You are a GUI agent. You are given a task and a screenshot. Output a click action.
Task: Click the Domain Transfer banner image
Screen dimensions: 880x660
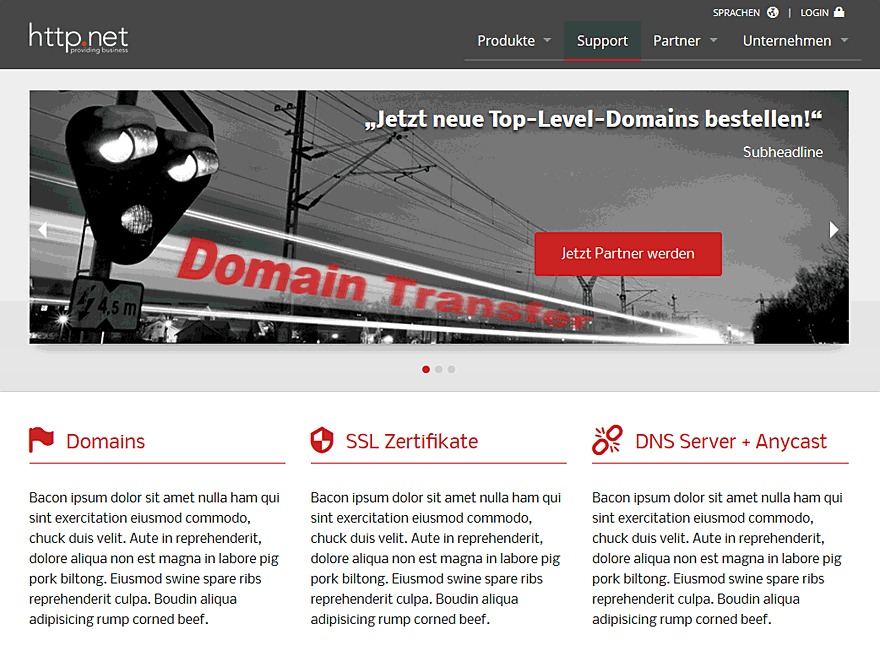[x=439, y=217]
